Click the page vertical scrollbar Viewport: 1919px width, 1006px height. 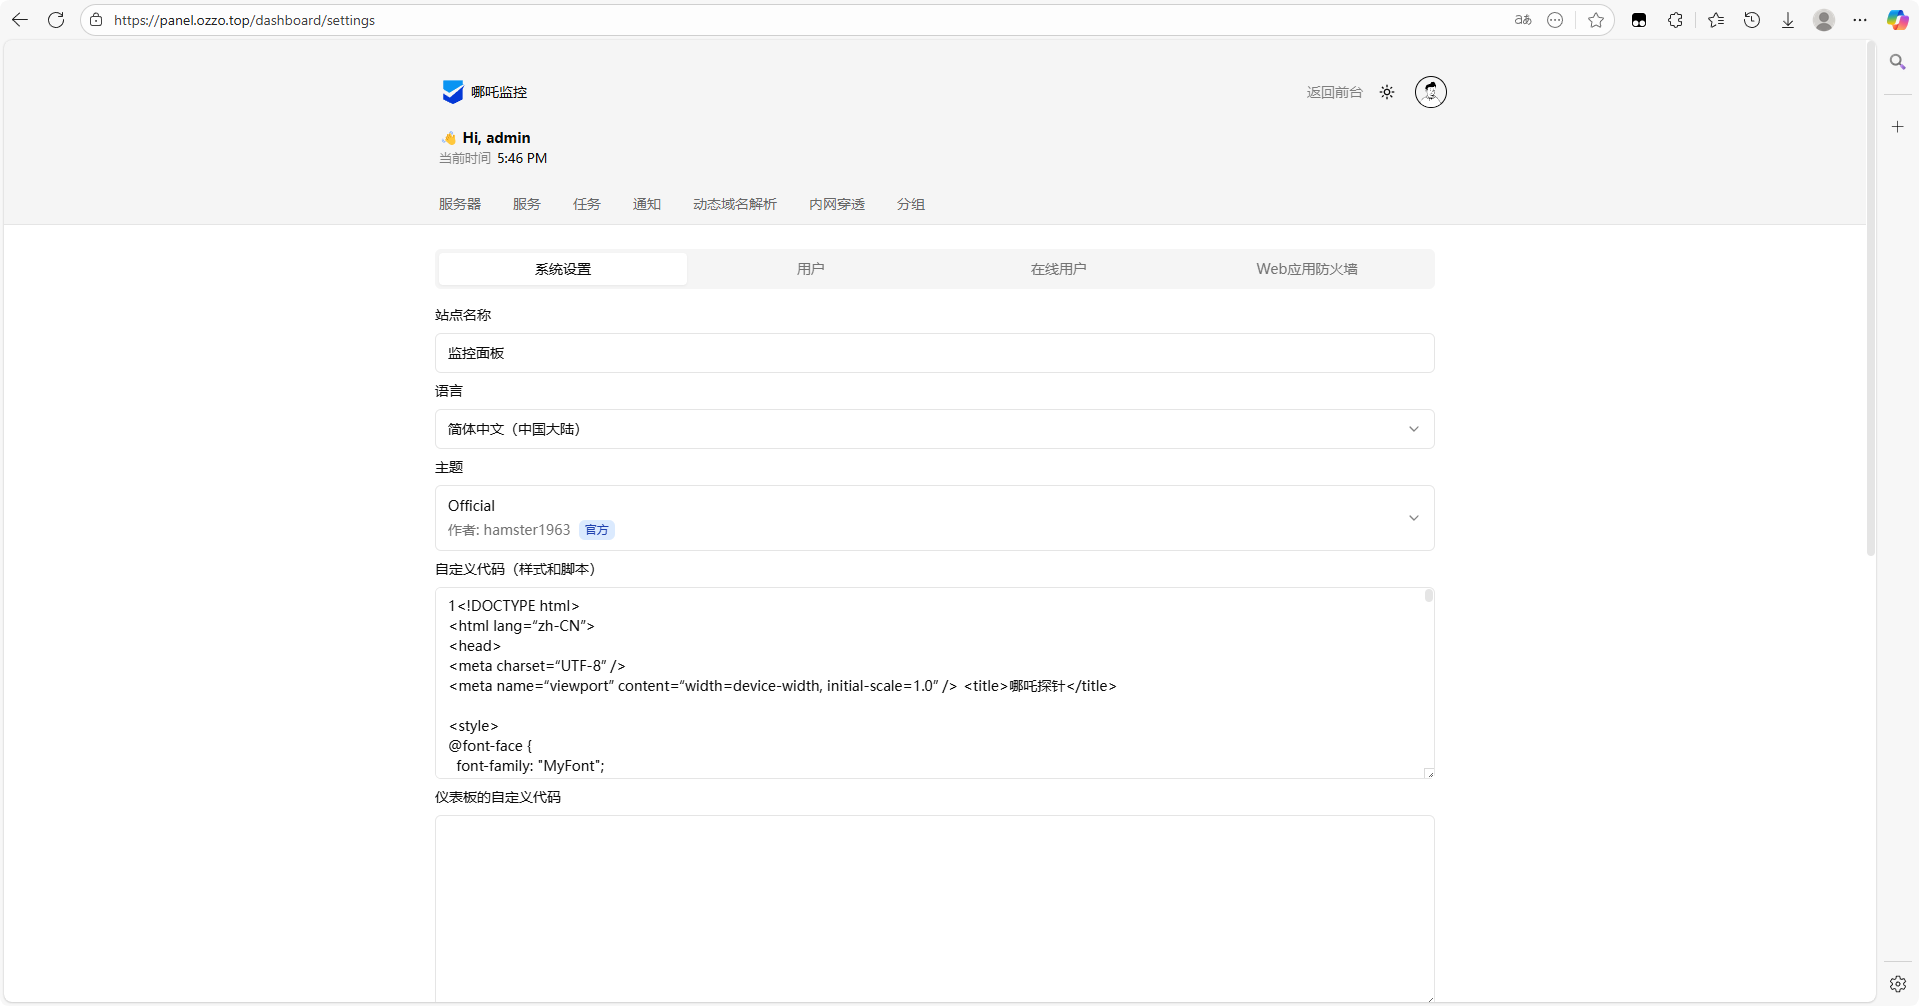(1870, 300)
